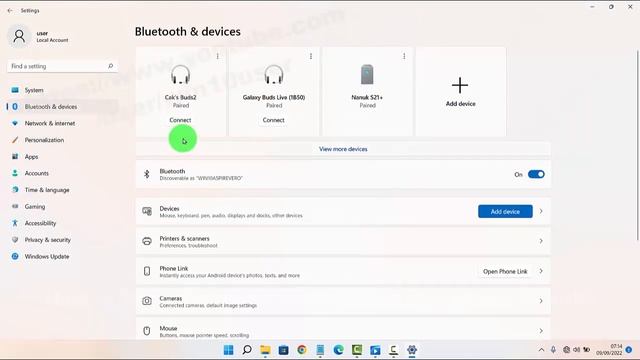This screenshot has height=360, width=640.
Task: Click the Add device plus tile
Action: 460,92
